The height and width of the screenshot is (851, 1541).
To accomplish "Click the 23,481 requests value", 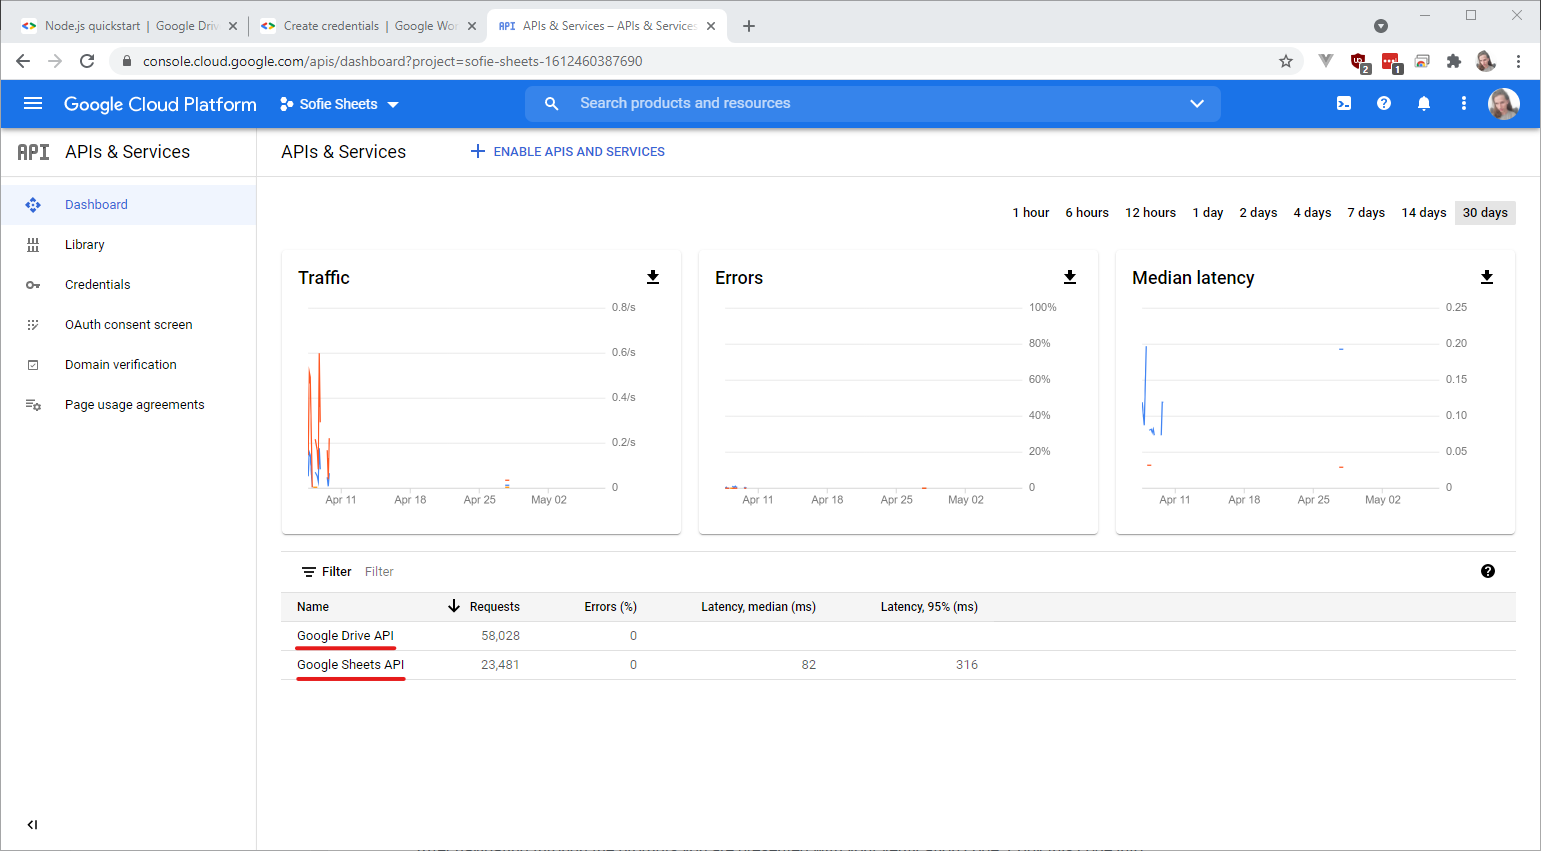I will click(500, 665).
